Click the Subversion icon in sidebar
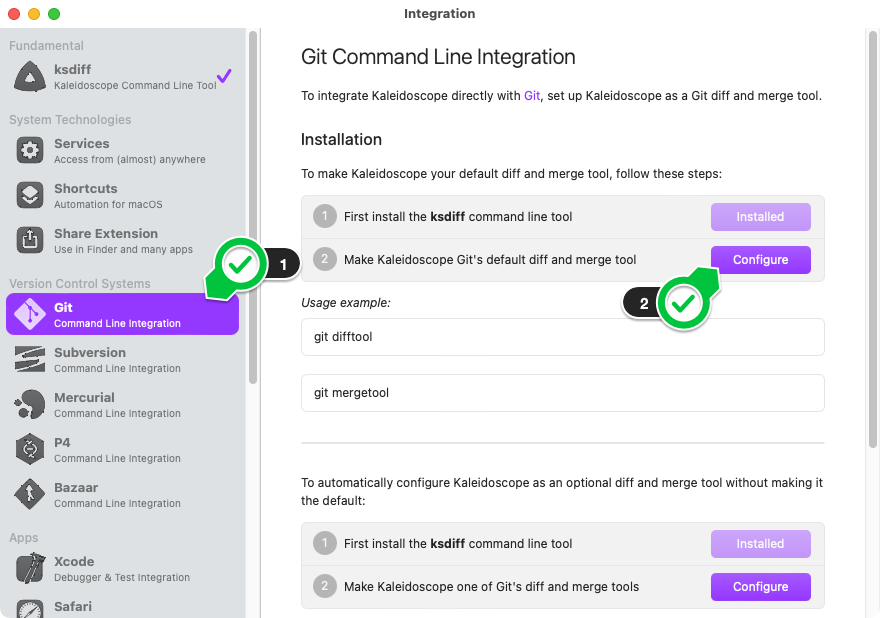Screen dimensions: 880x618 tap(30, 360)
